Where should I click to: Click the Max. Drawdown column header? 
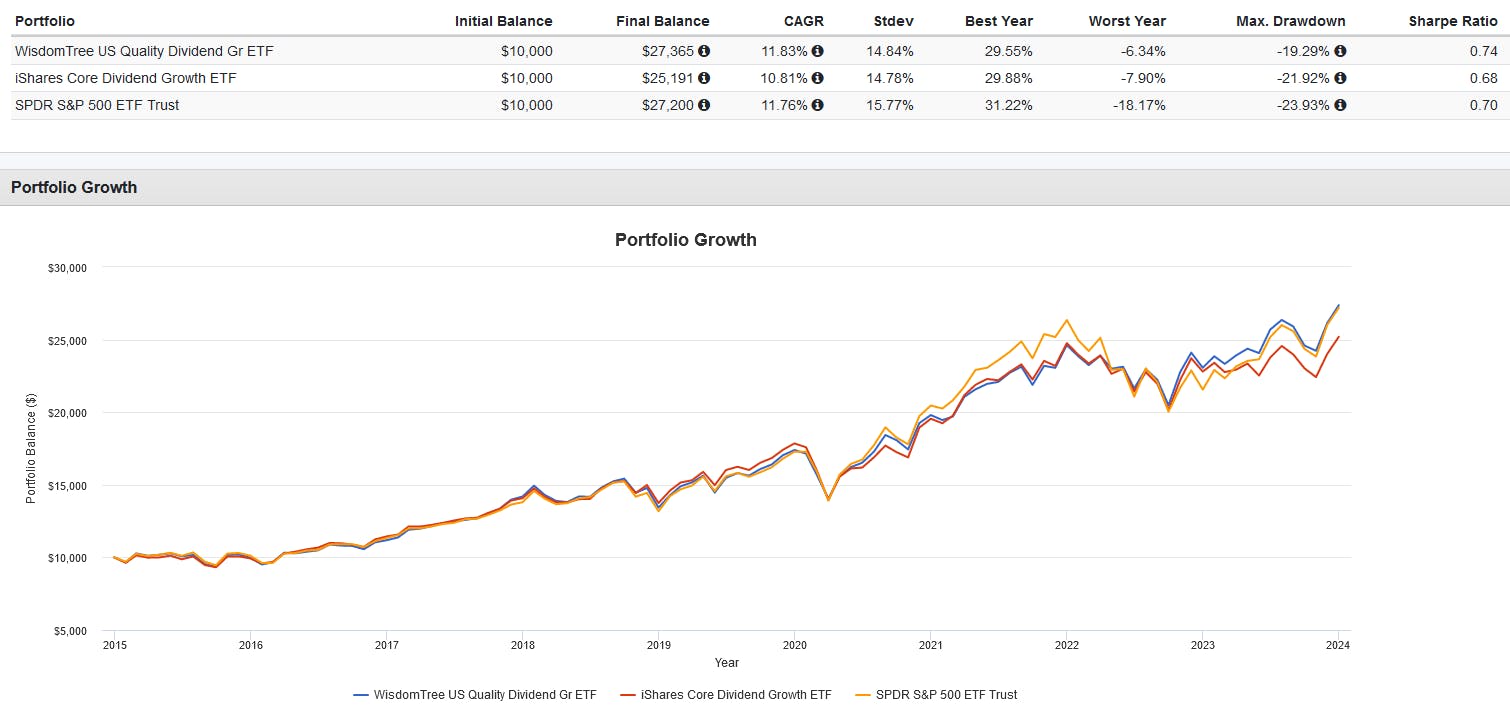[1291, 20]
